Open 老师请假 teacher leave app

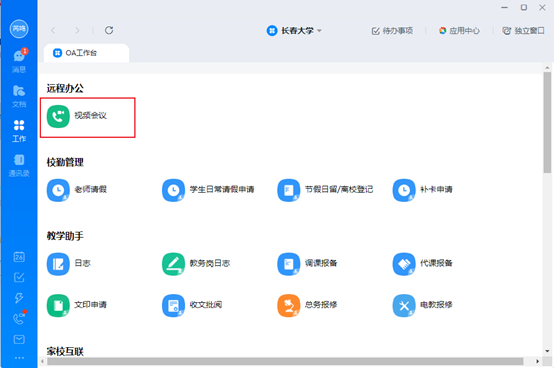pos(77,190)
